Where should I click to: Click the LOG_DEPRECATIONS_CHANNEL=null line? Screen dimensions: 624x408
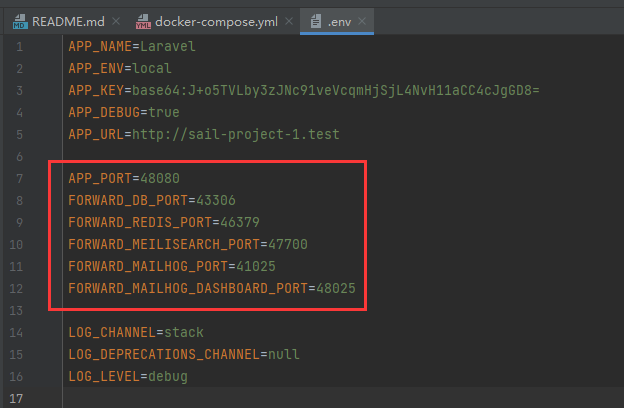coord(183,354)
